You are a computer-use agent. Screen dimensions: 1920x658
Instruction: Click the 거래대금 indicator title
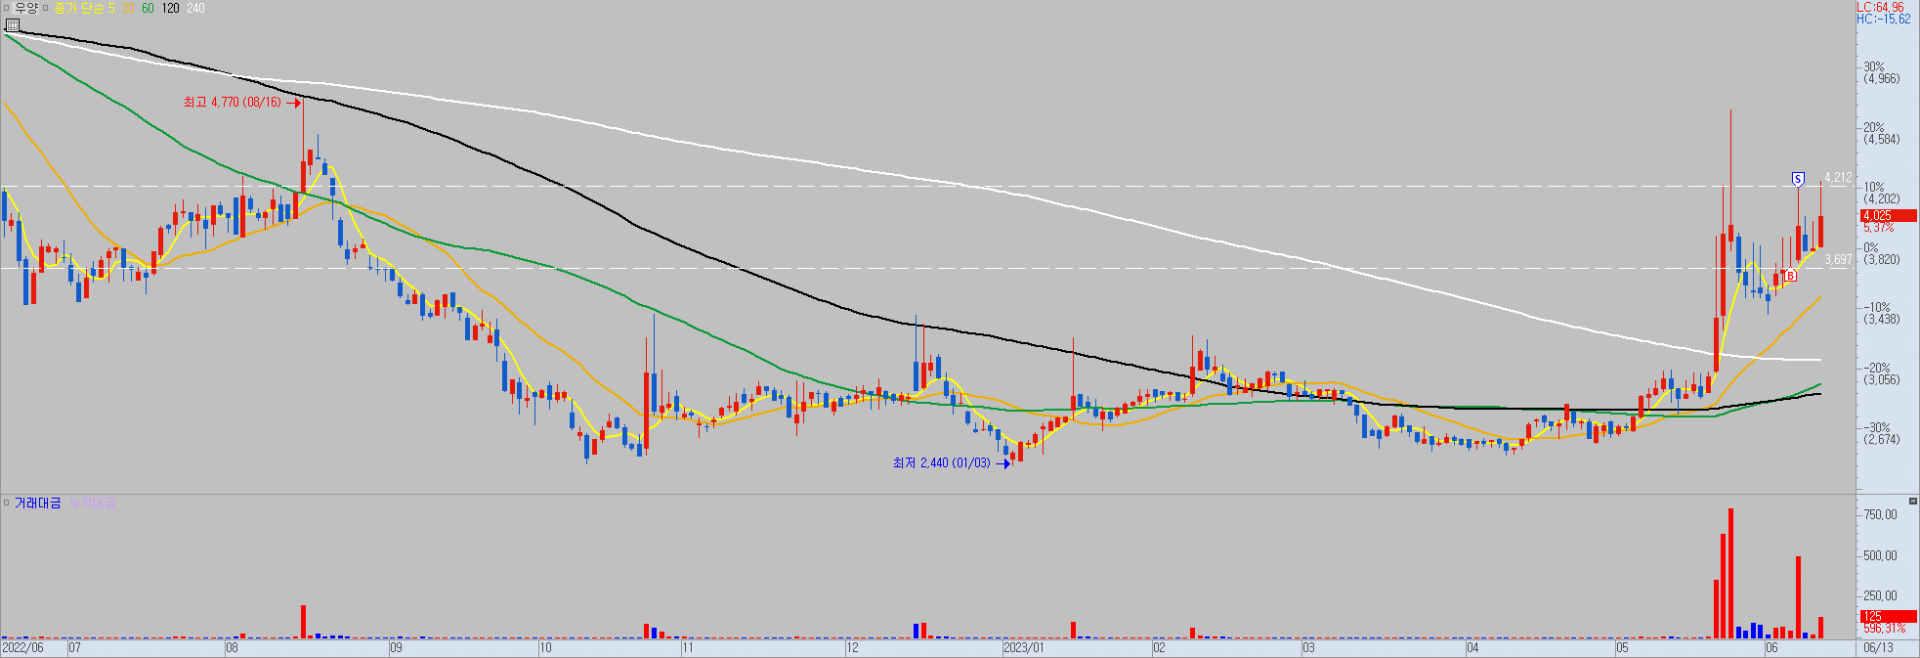click(38, 503)
